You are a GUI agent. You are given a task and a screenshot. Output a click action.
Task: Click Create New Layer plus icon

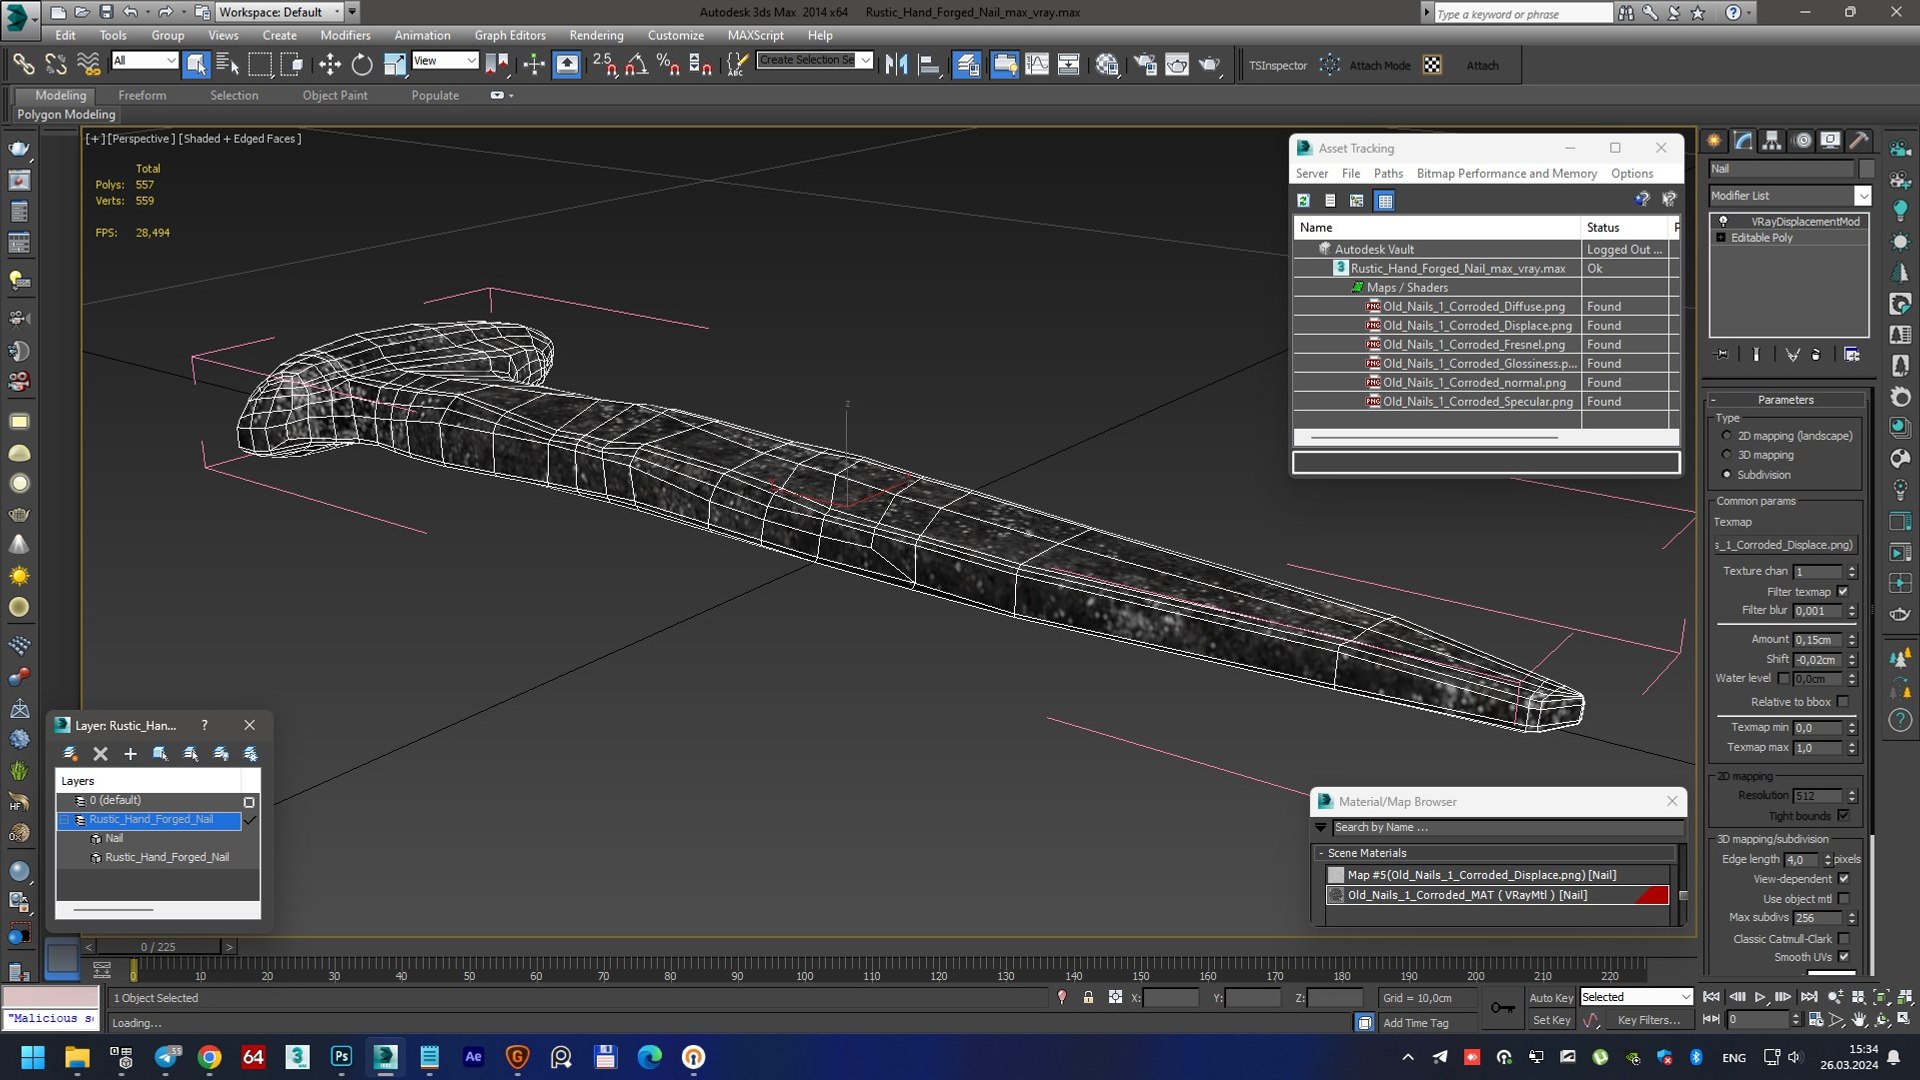tap(130, 754)
